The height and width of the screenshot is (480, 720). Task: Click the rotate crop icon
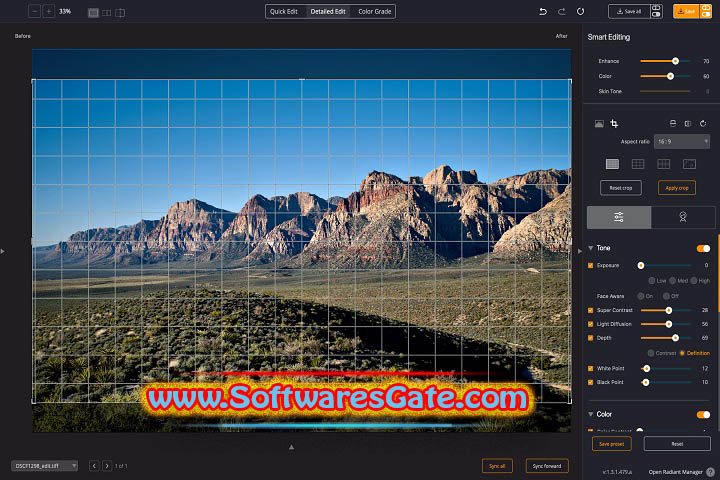(703, 124)
